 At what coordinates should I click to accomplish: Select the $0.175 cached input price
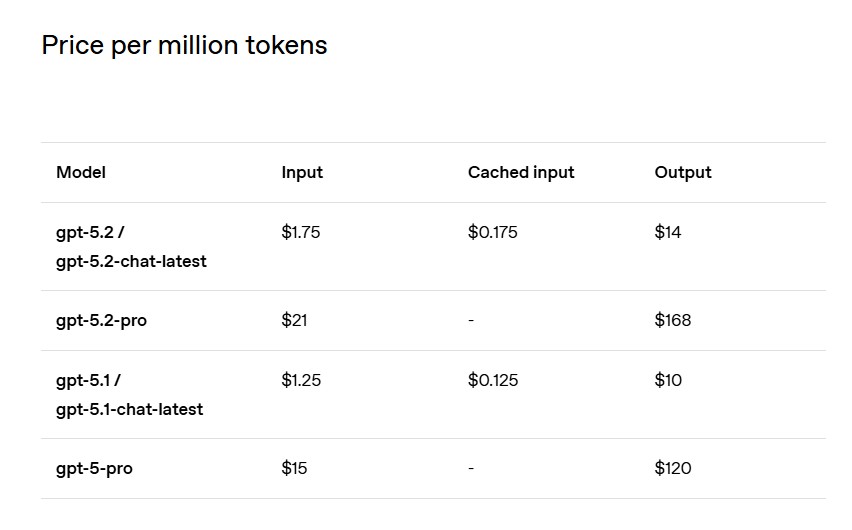click(x=493, y=232)
